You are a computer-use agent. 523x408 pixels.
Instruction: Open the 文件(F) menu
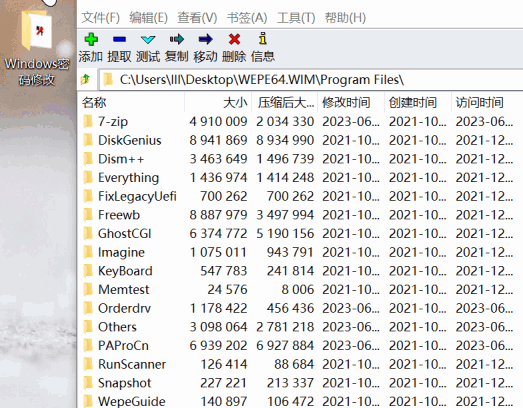(x=101, y=17)
